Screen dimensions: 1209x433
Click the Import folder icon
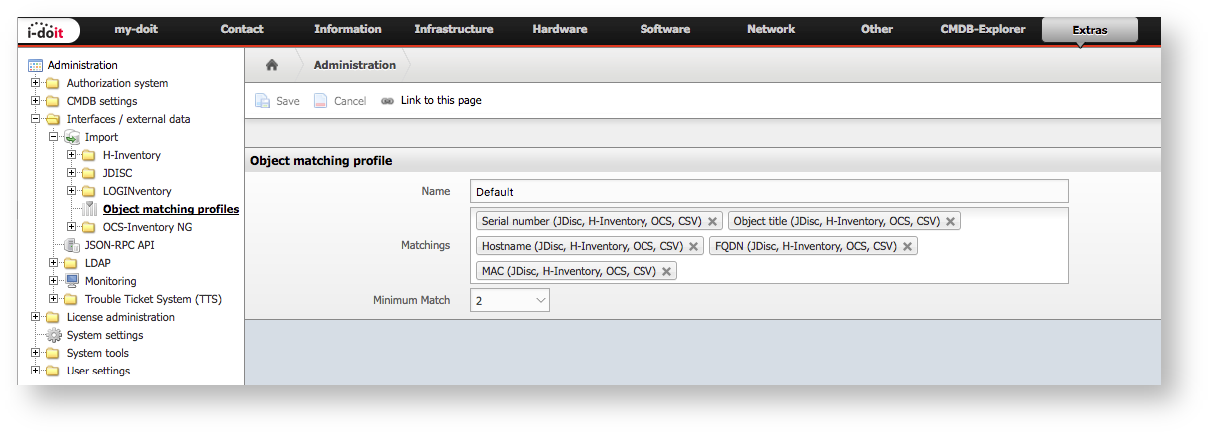pos(72,137)
